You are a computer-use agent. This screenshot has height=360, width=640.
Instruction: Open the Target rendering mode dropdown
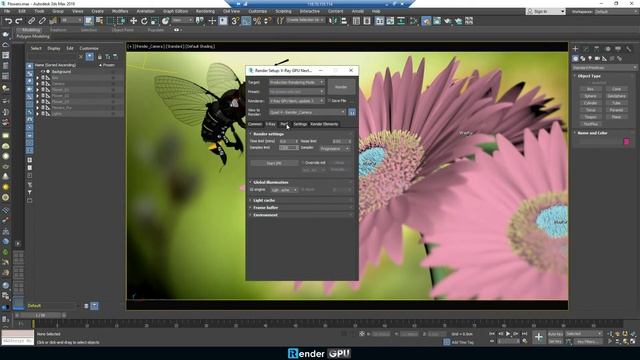pyautogui.click(x=297, y=82)
